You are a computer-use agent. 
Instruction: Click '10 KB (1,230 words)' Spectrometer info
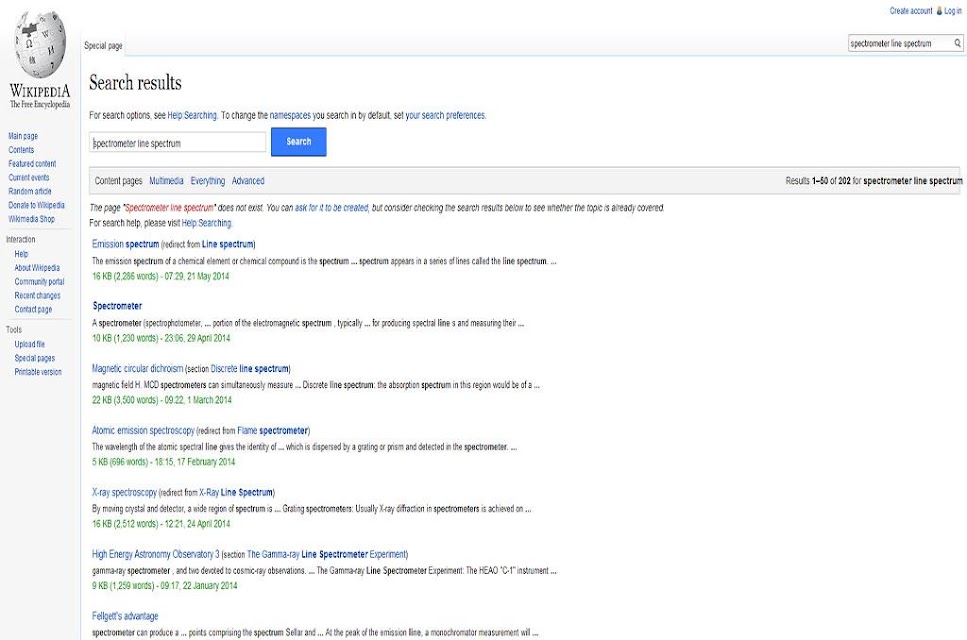point(126,338)
